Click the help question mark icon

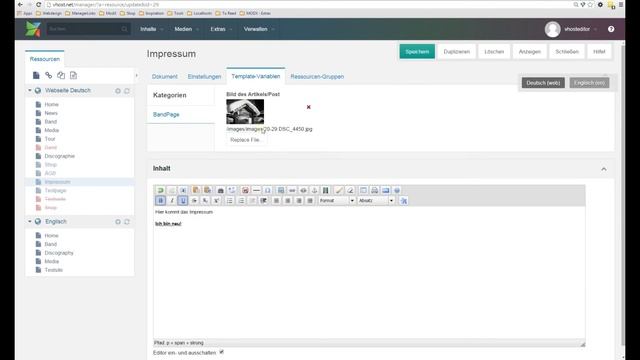tap(611, 29)
